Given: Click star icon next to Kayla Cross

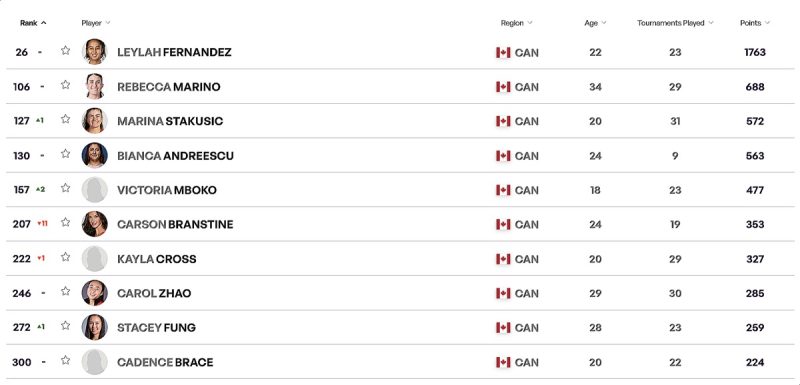Looking at the screenshot, I should point(65,256).
